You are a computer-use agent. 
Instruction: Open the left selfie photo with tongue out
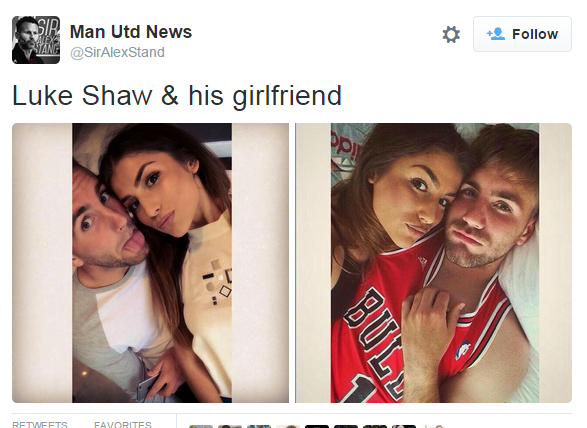(150, 263)
